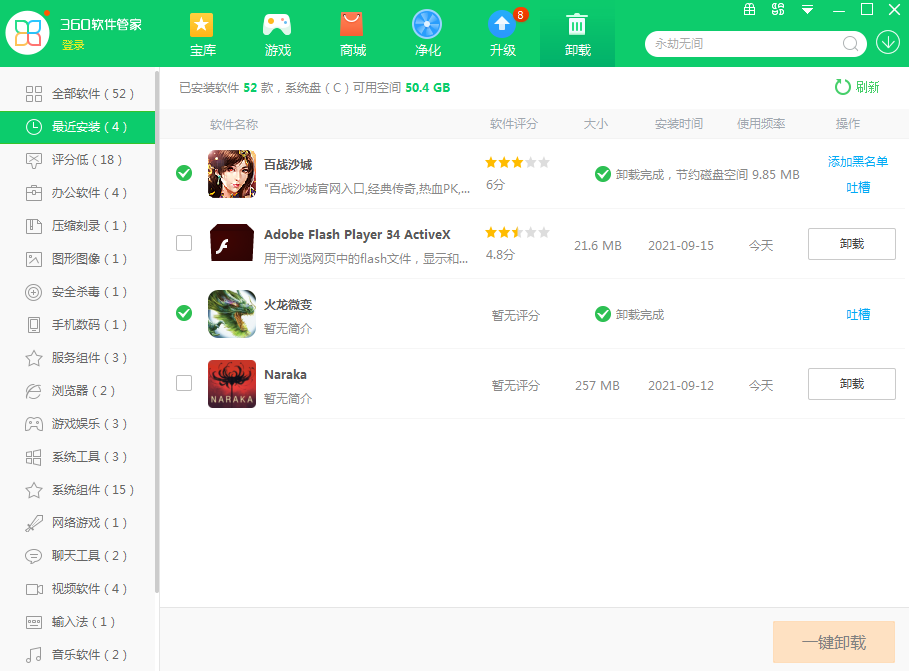Screen dimensions: 909x671
Task: Select 音乐软件 (2) category
Action: (78, 655)
